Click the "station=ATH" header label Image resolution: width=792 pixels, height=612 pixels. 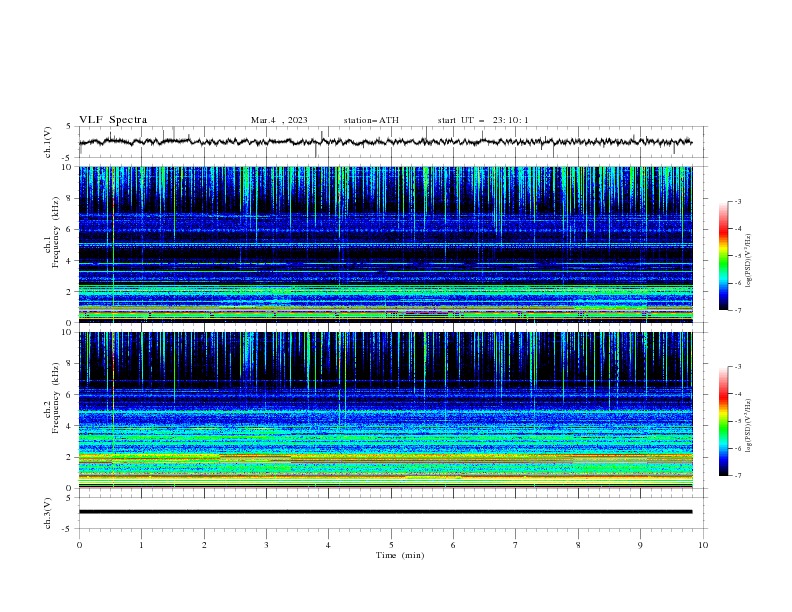[x=371, y=120]
